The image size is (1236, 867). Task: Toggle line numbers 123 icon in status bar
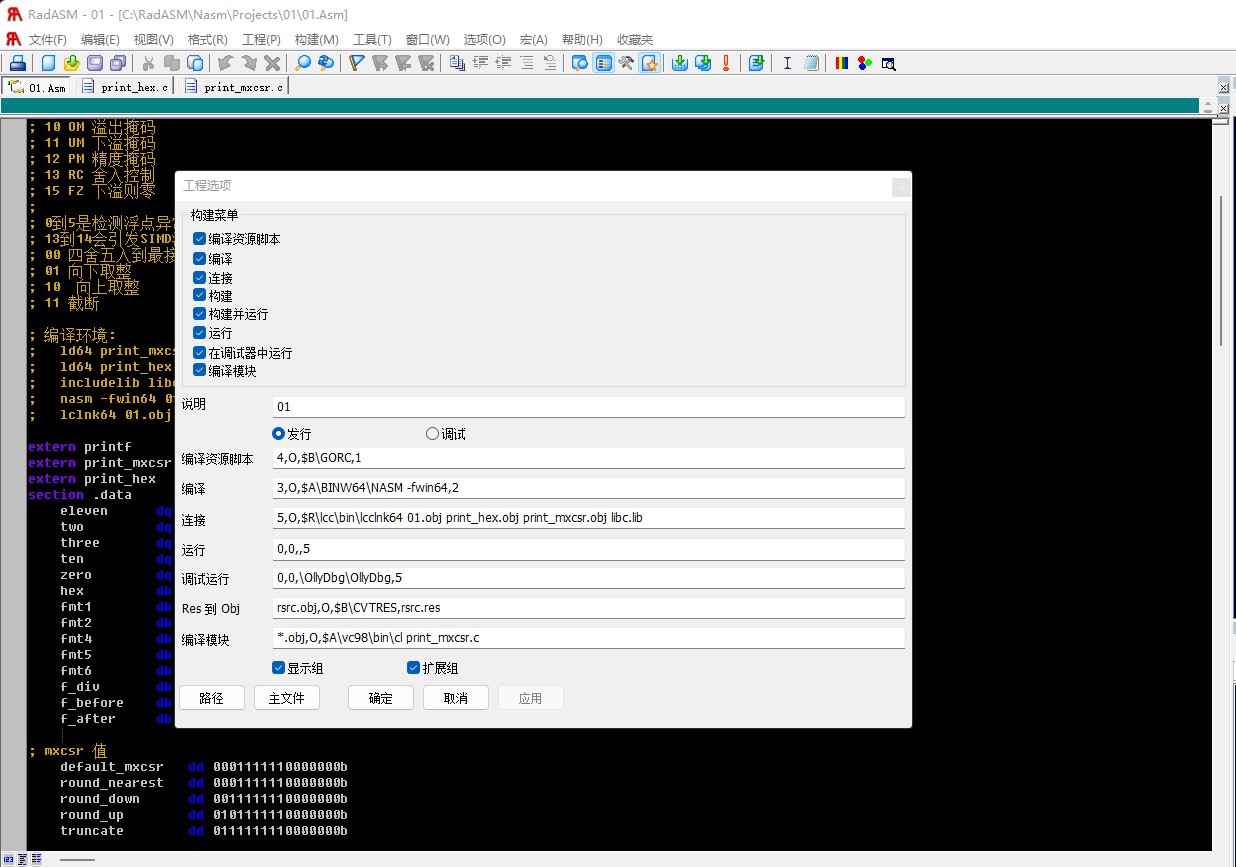(9, 859)
